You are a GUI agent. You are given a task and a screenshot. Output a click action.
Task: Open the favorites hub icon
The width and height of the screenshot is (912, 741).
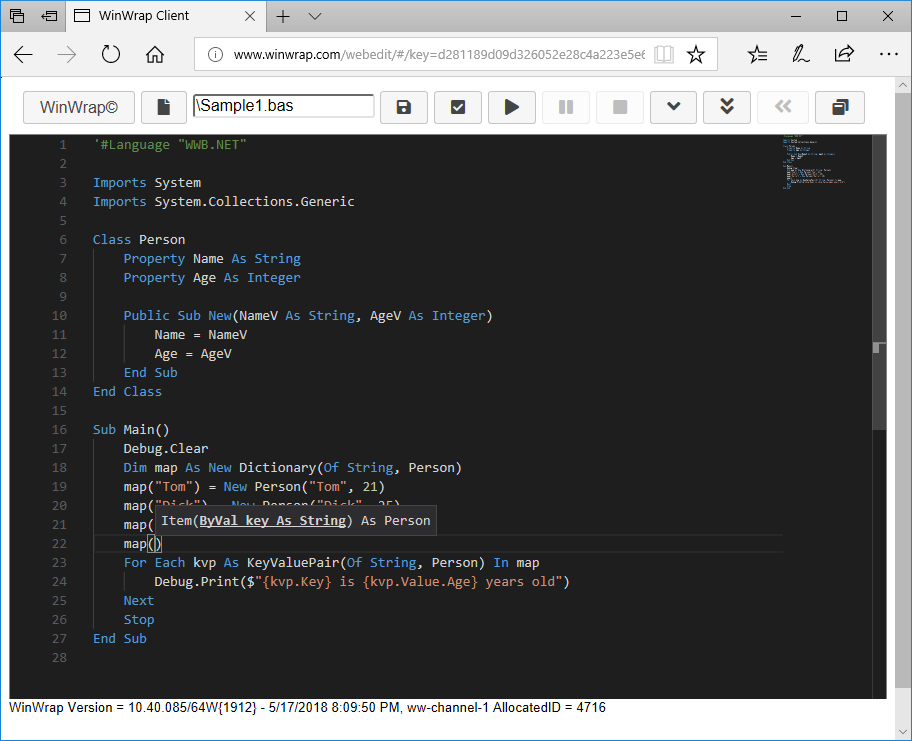pos(758,55)
